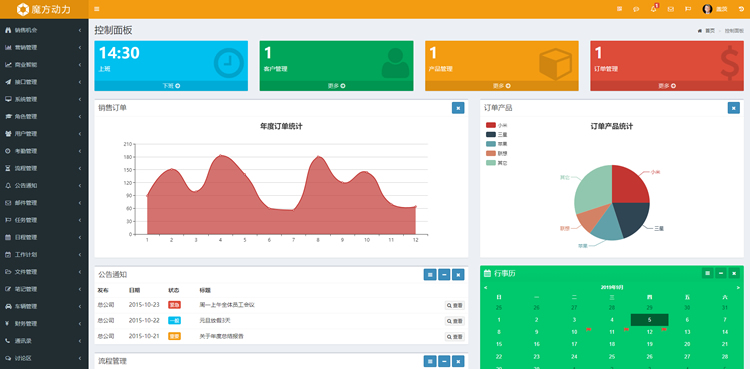Open the 考勤管理 menu item
The width and height of the screenshot is (750, 369).
44,151
